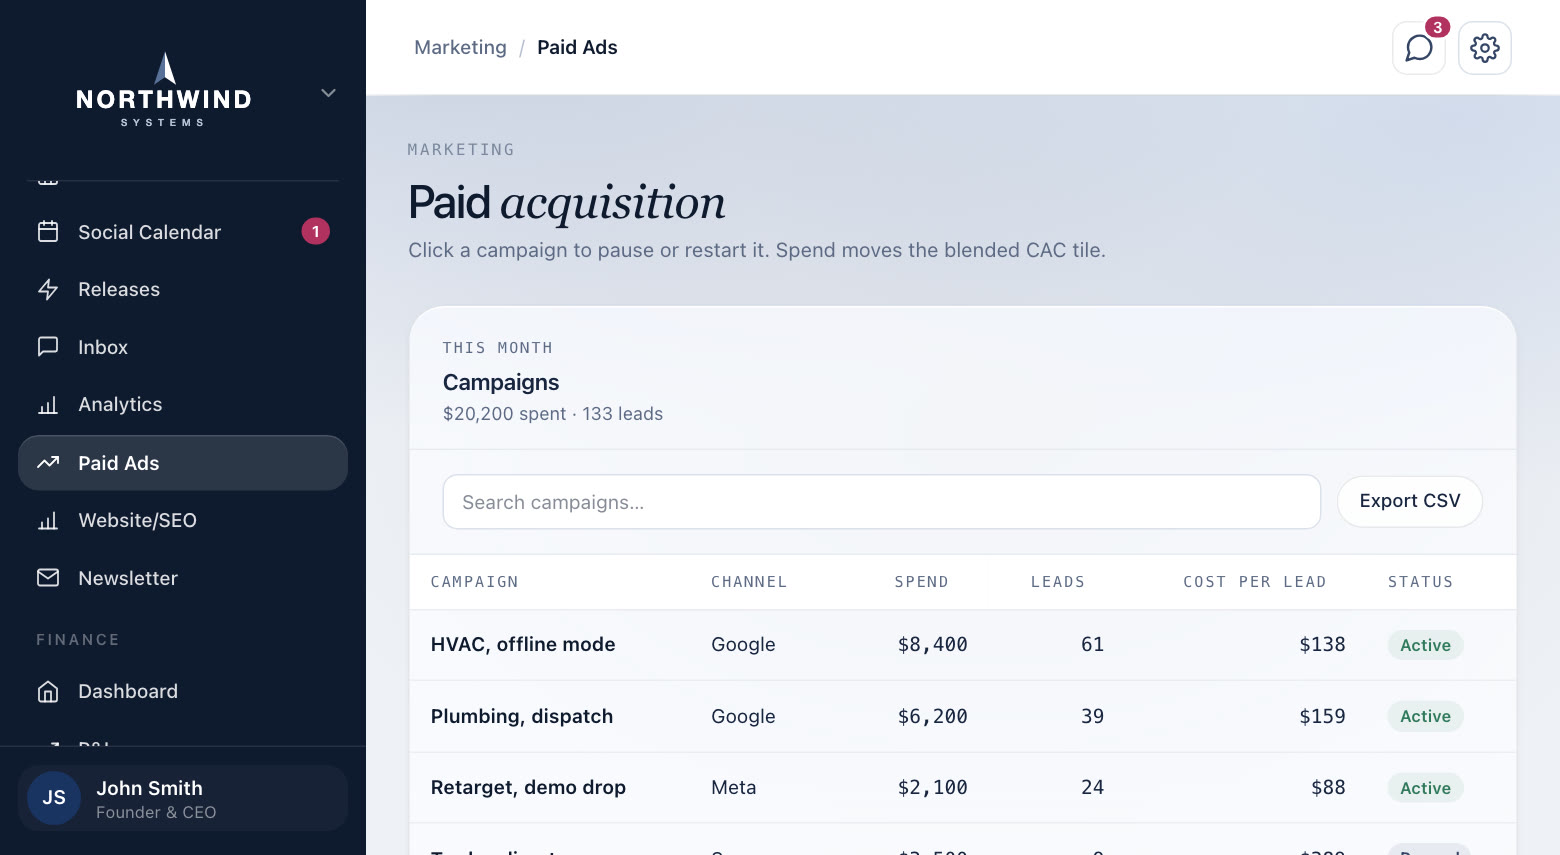Click the Dashboard home icon
This screenshot has height=855, width=1560.
48,692
